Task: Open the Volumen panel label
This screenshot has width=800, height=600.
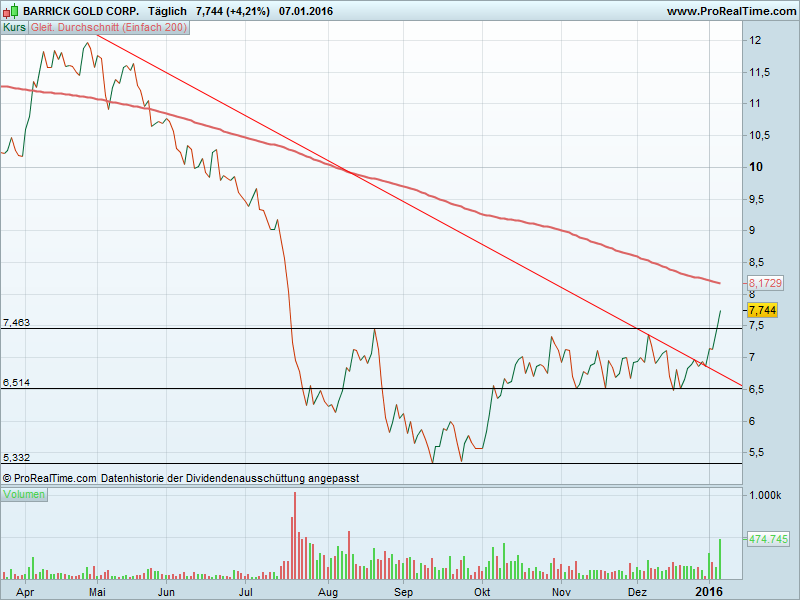Action: (26, 495)
